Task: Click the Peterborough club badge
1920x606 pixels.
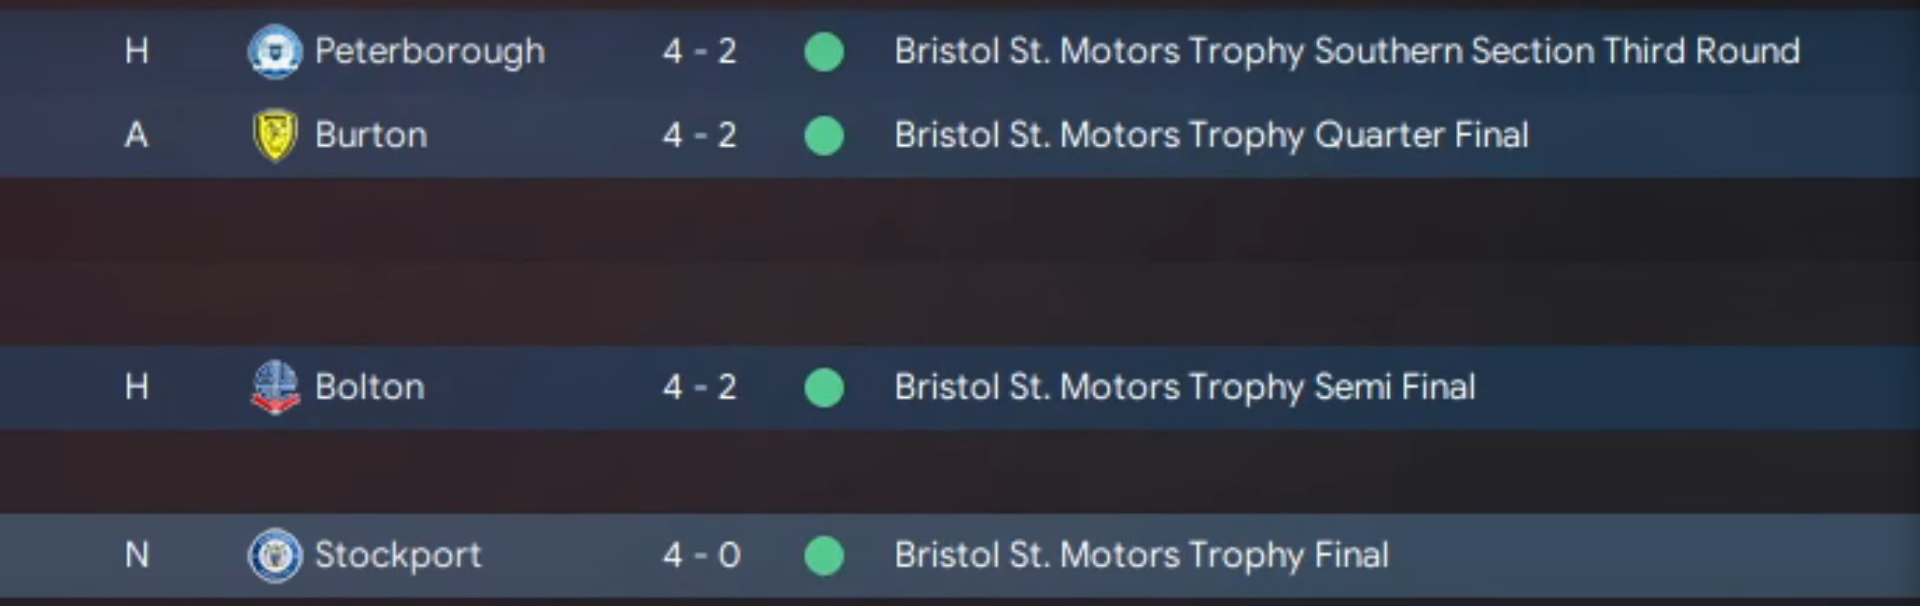Action: (x=274, y=51)
